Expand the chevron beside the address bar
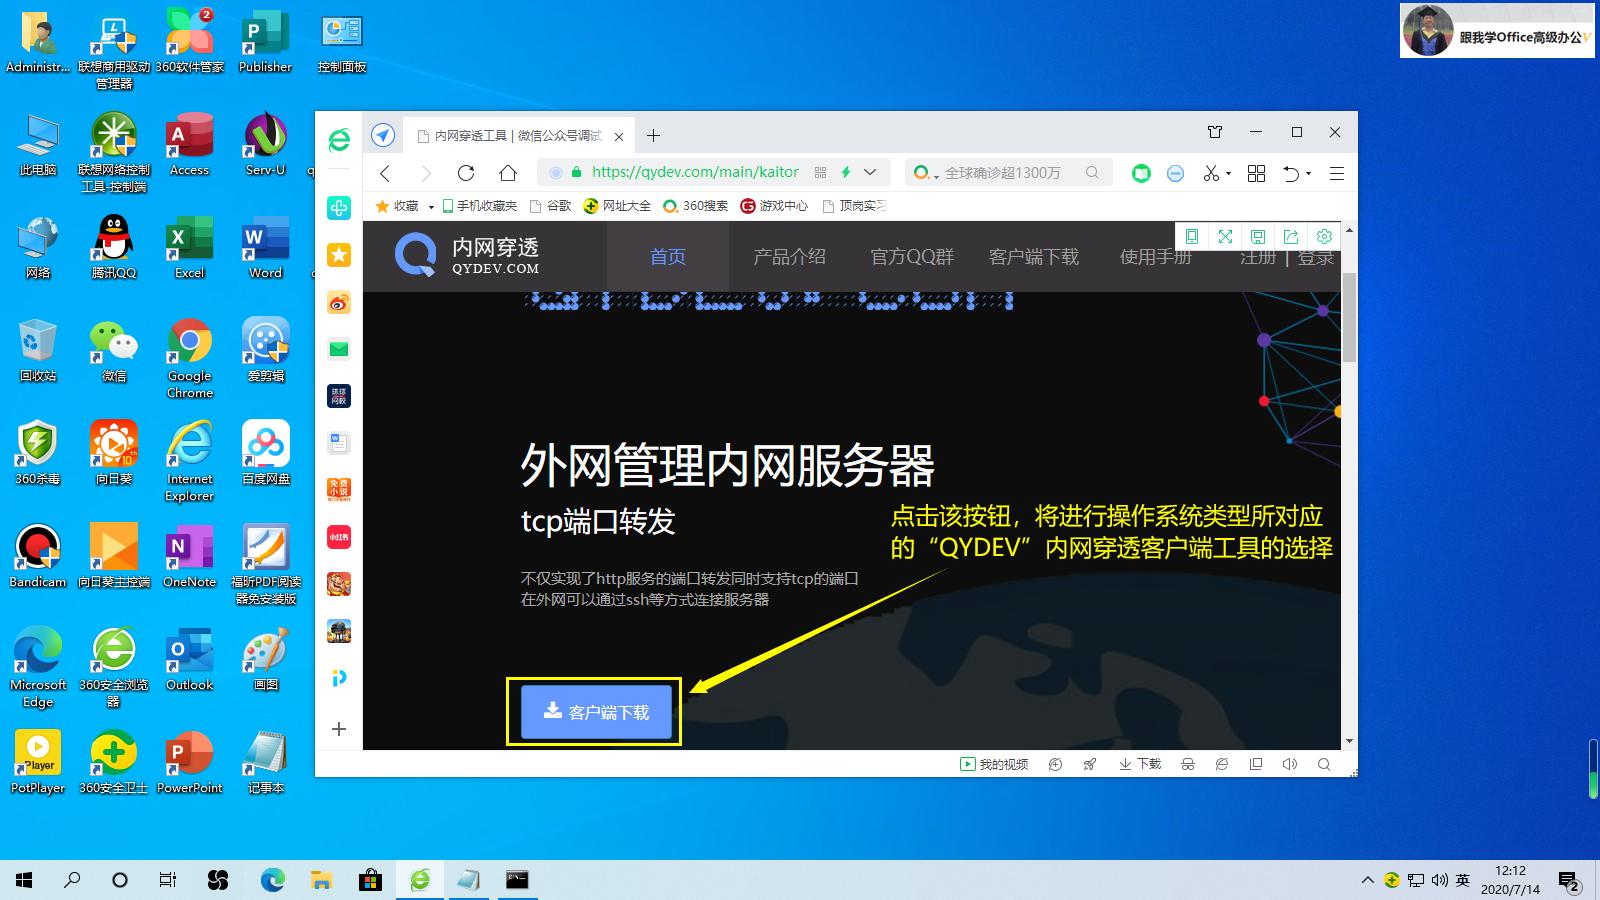 pyautogui.click(x=869, y=172)
